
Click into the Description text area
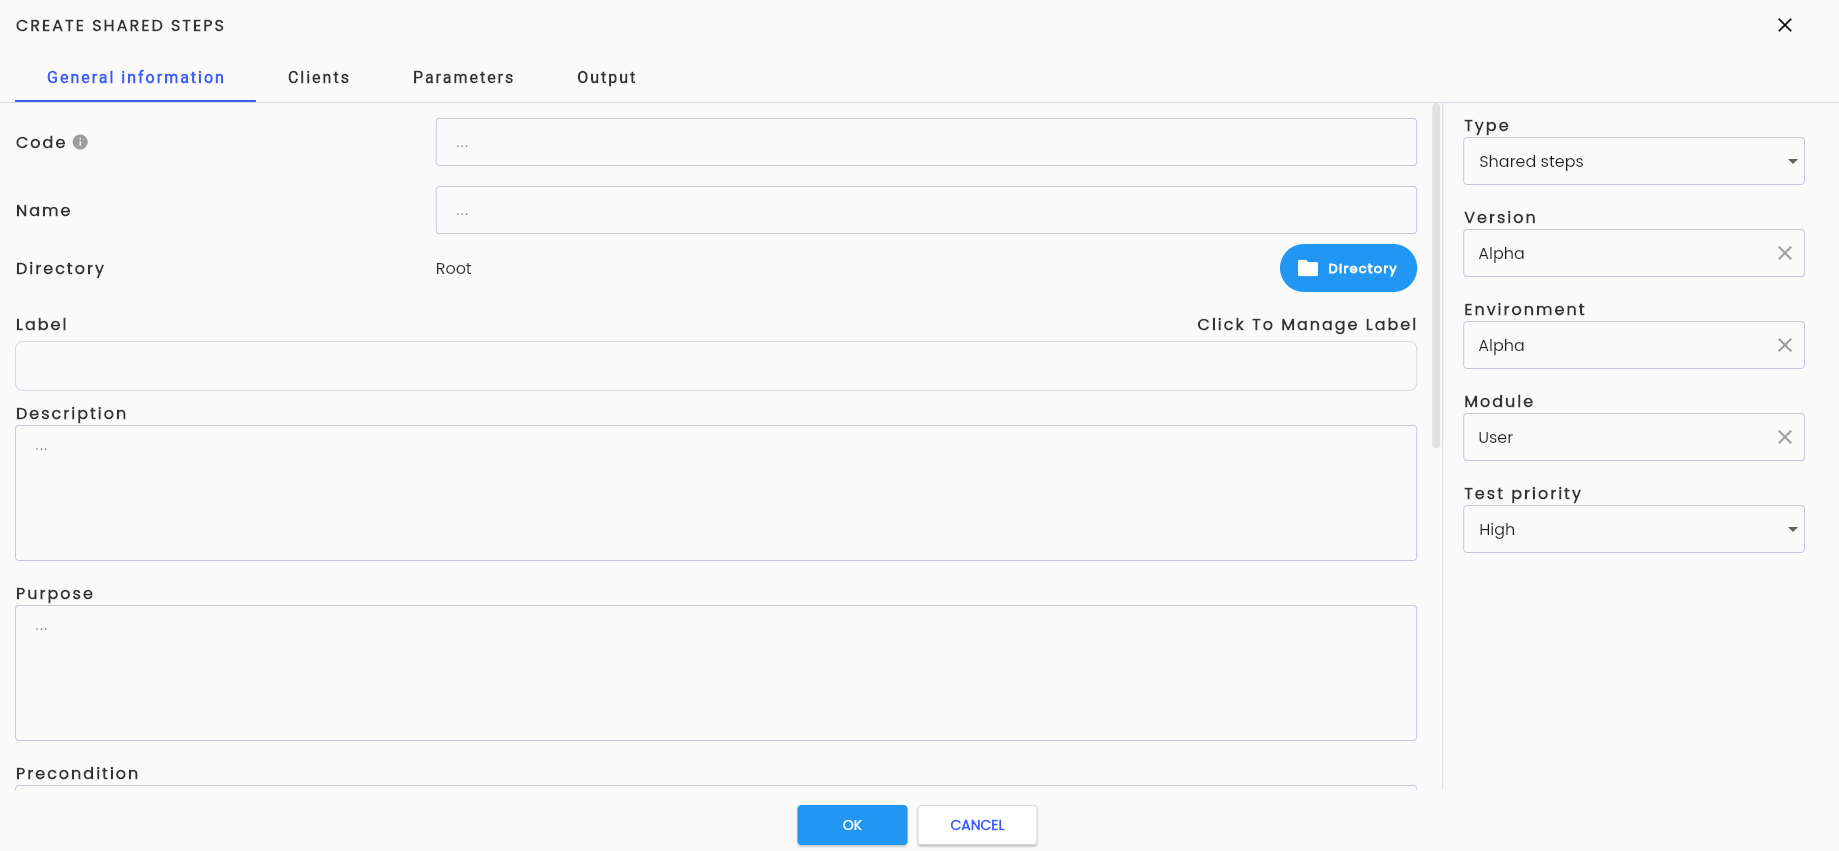click(716, 493)
